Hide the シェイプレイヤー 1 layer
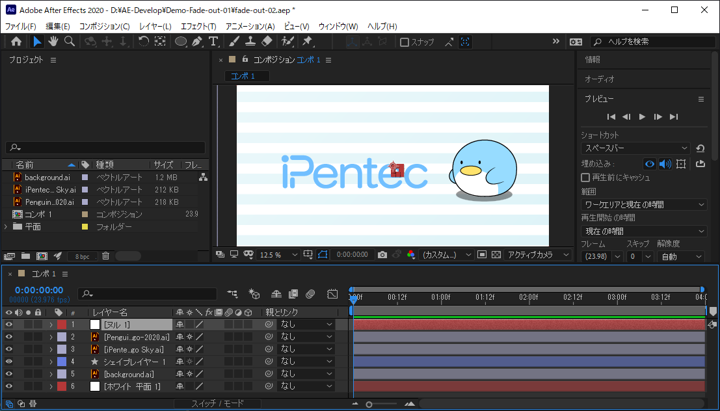Image resolution: width=720 pixels, height=411 pixels. (x=9, y=362)
